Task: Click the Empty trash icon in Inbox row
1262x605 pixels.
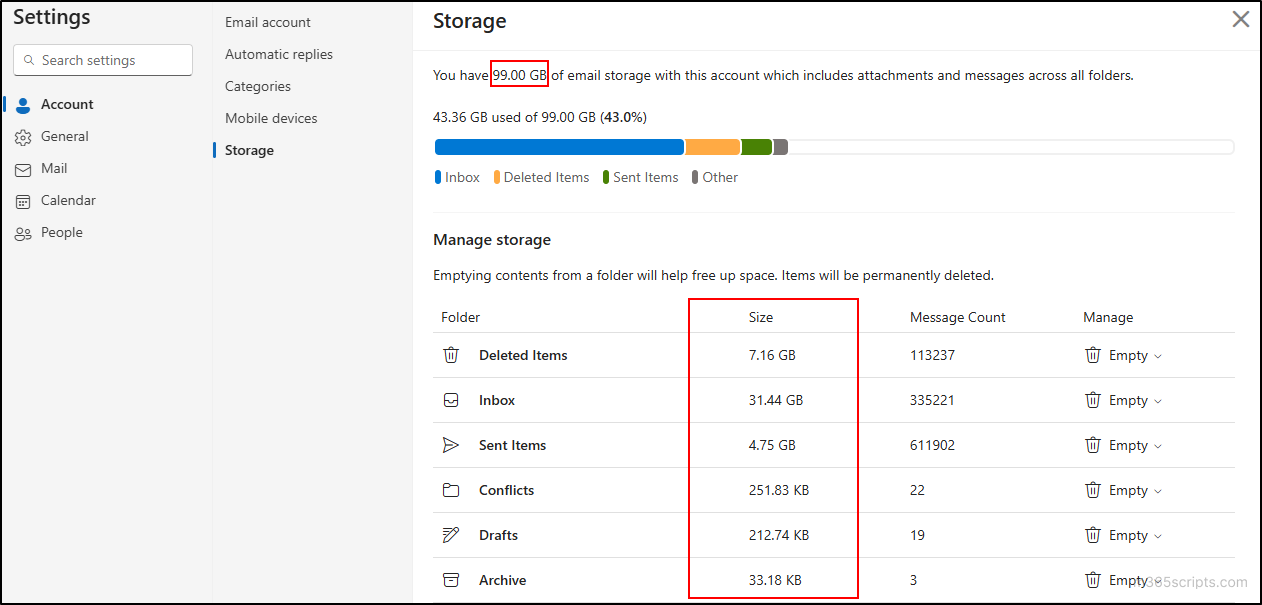Action: [x=1093, y=400]
